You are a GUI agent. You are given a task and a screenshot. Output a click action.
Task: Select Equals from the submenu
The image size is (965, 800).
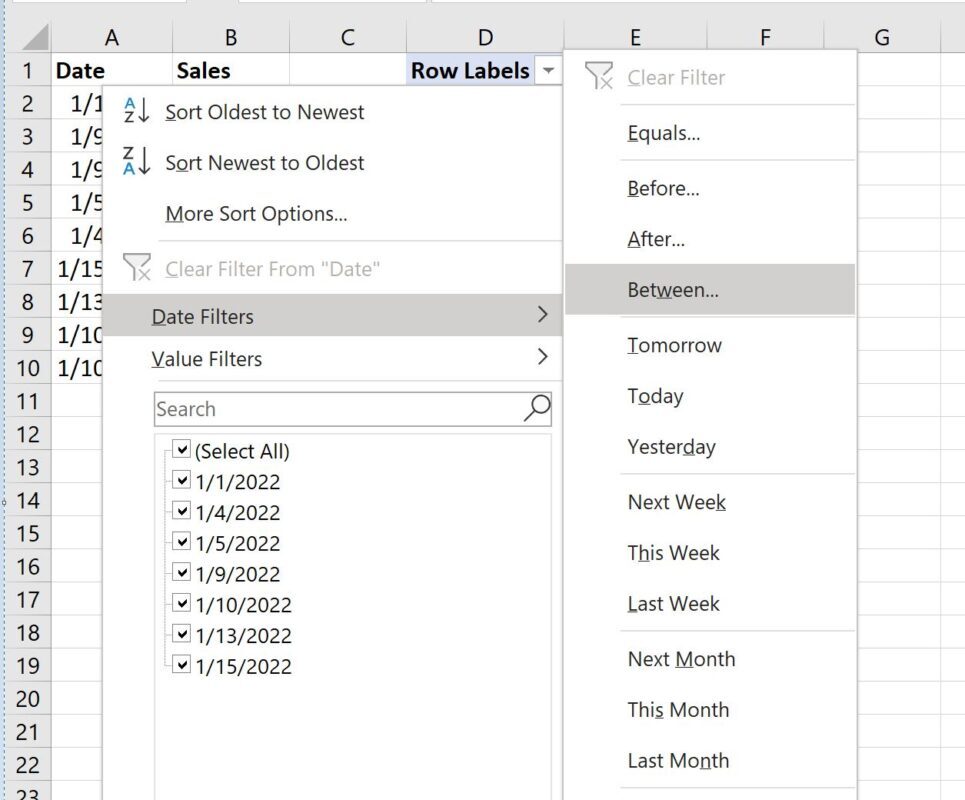coord(660,132)
